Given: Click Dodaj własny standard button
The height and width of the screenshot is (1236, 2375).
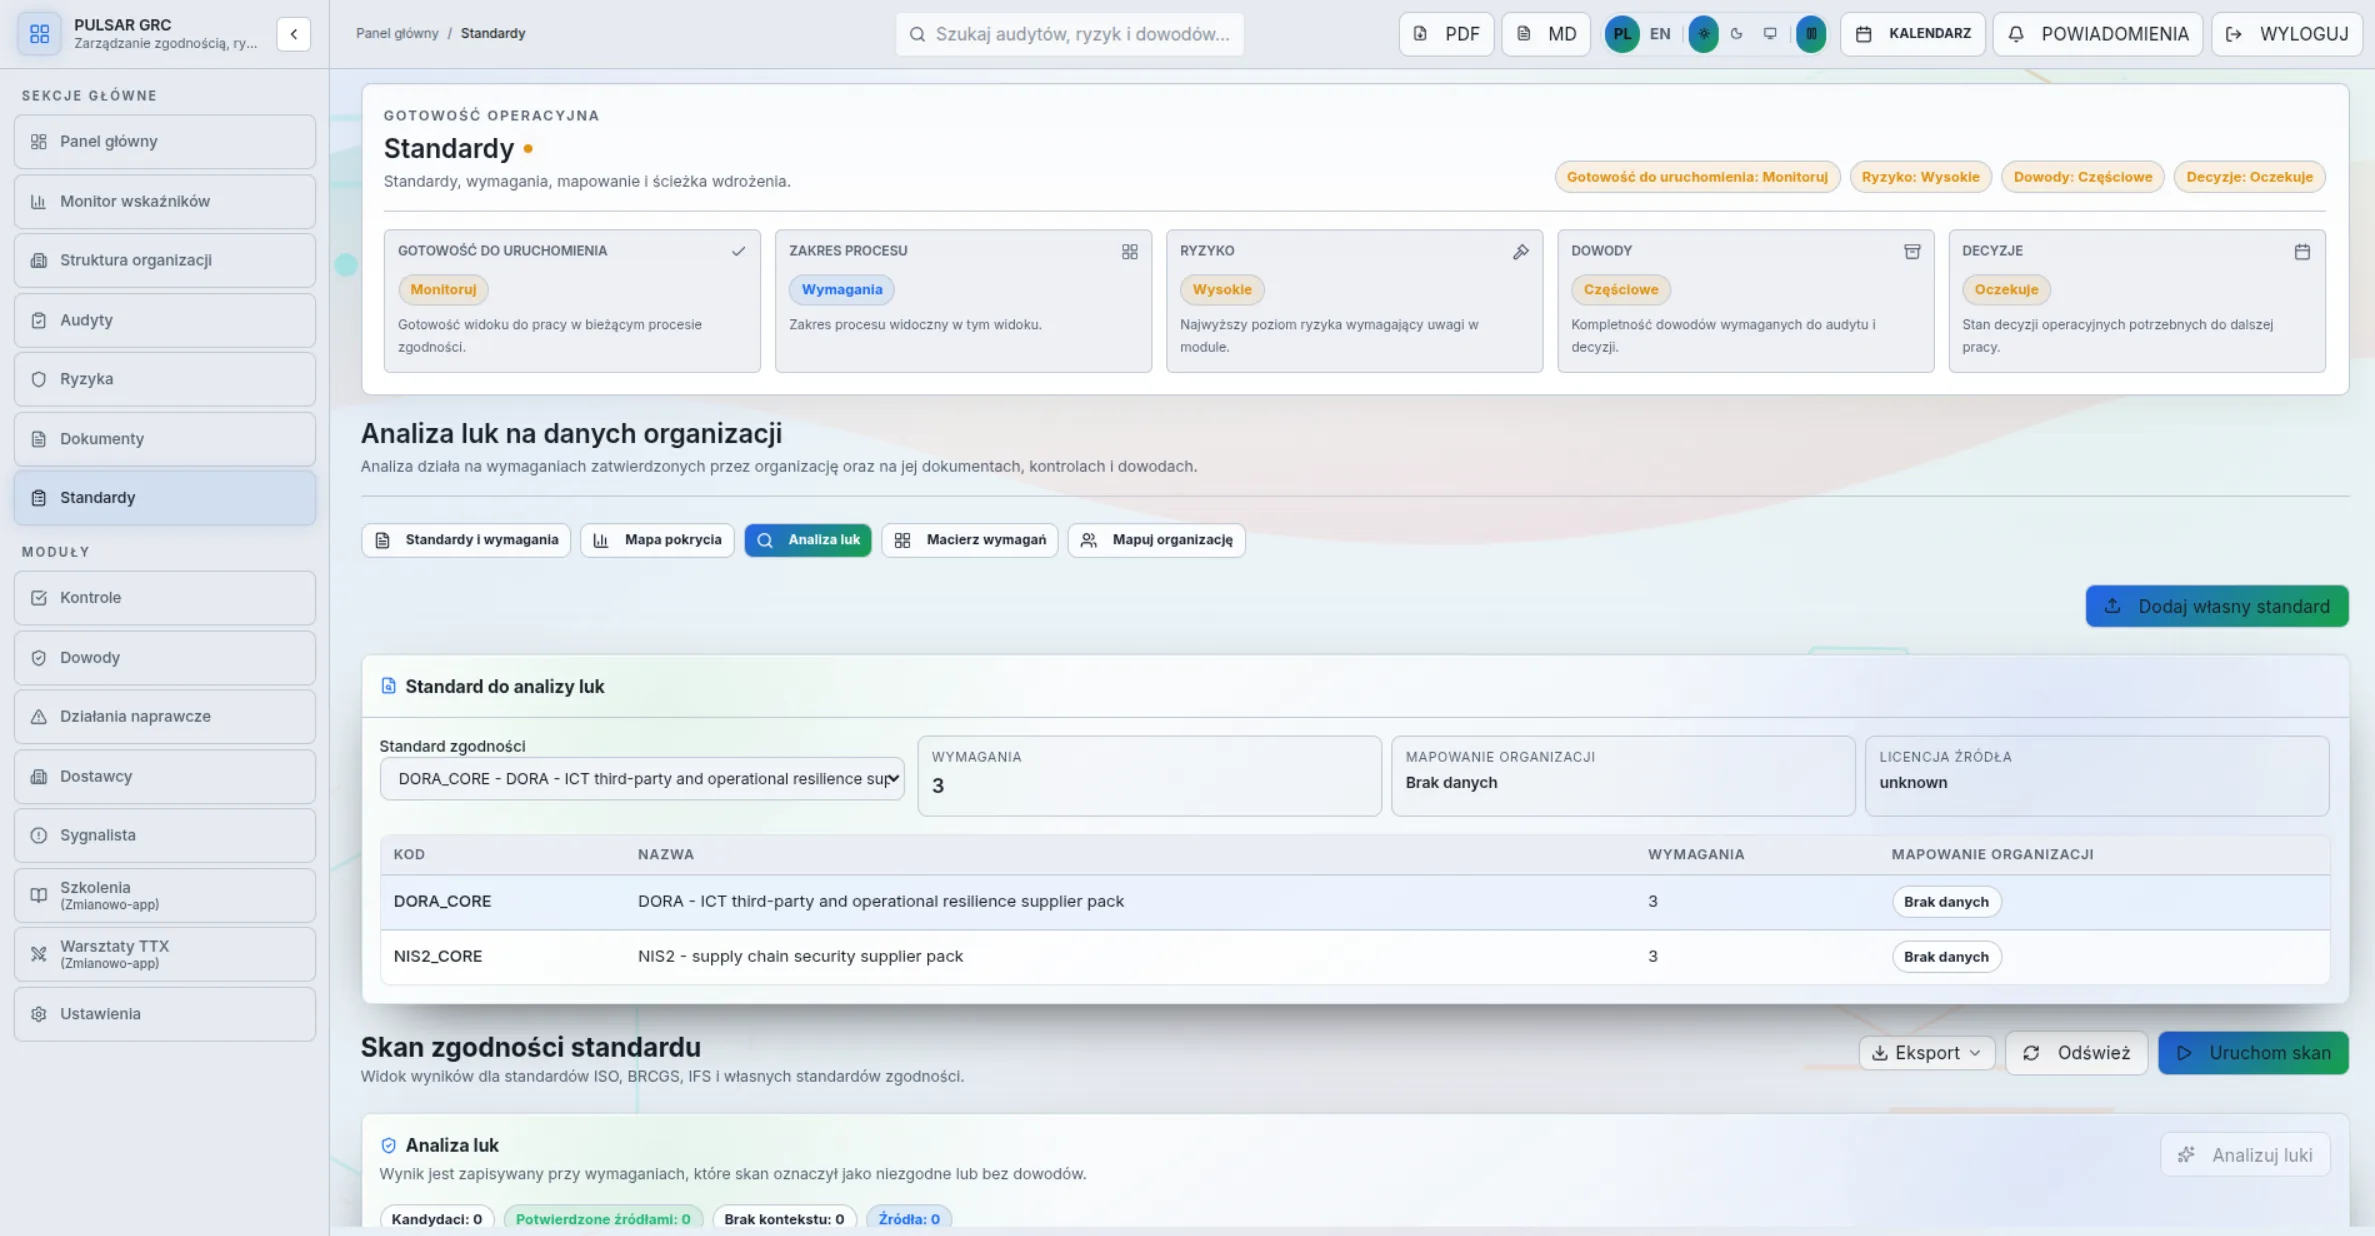Looking at the screenshot, I should click(x=2217, y=606).
